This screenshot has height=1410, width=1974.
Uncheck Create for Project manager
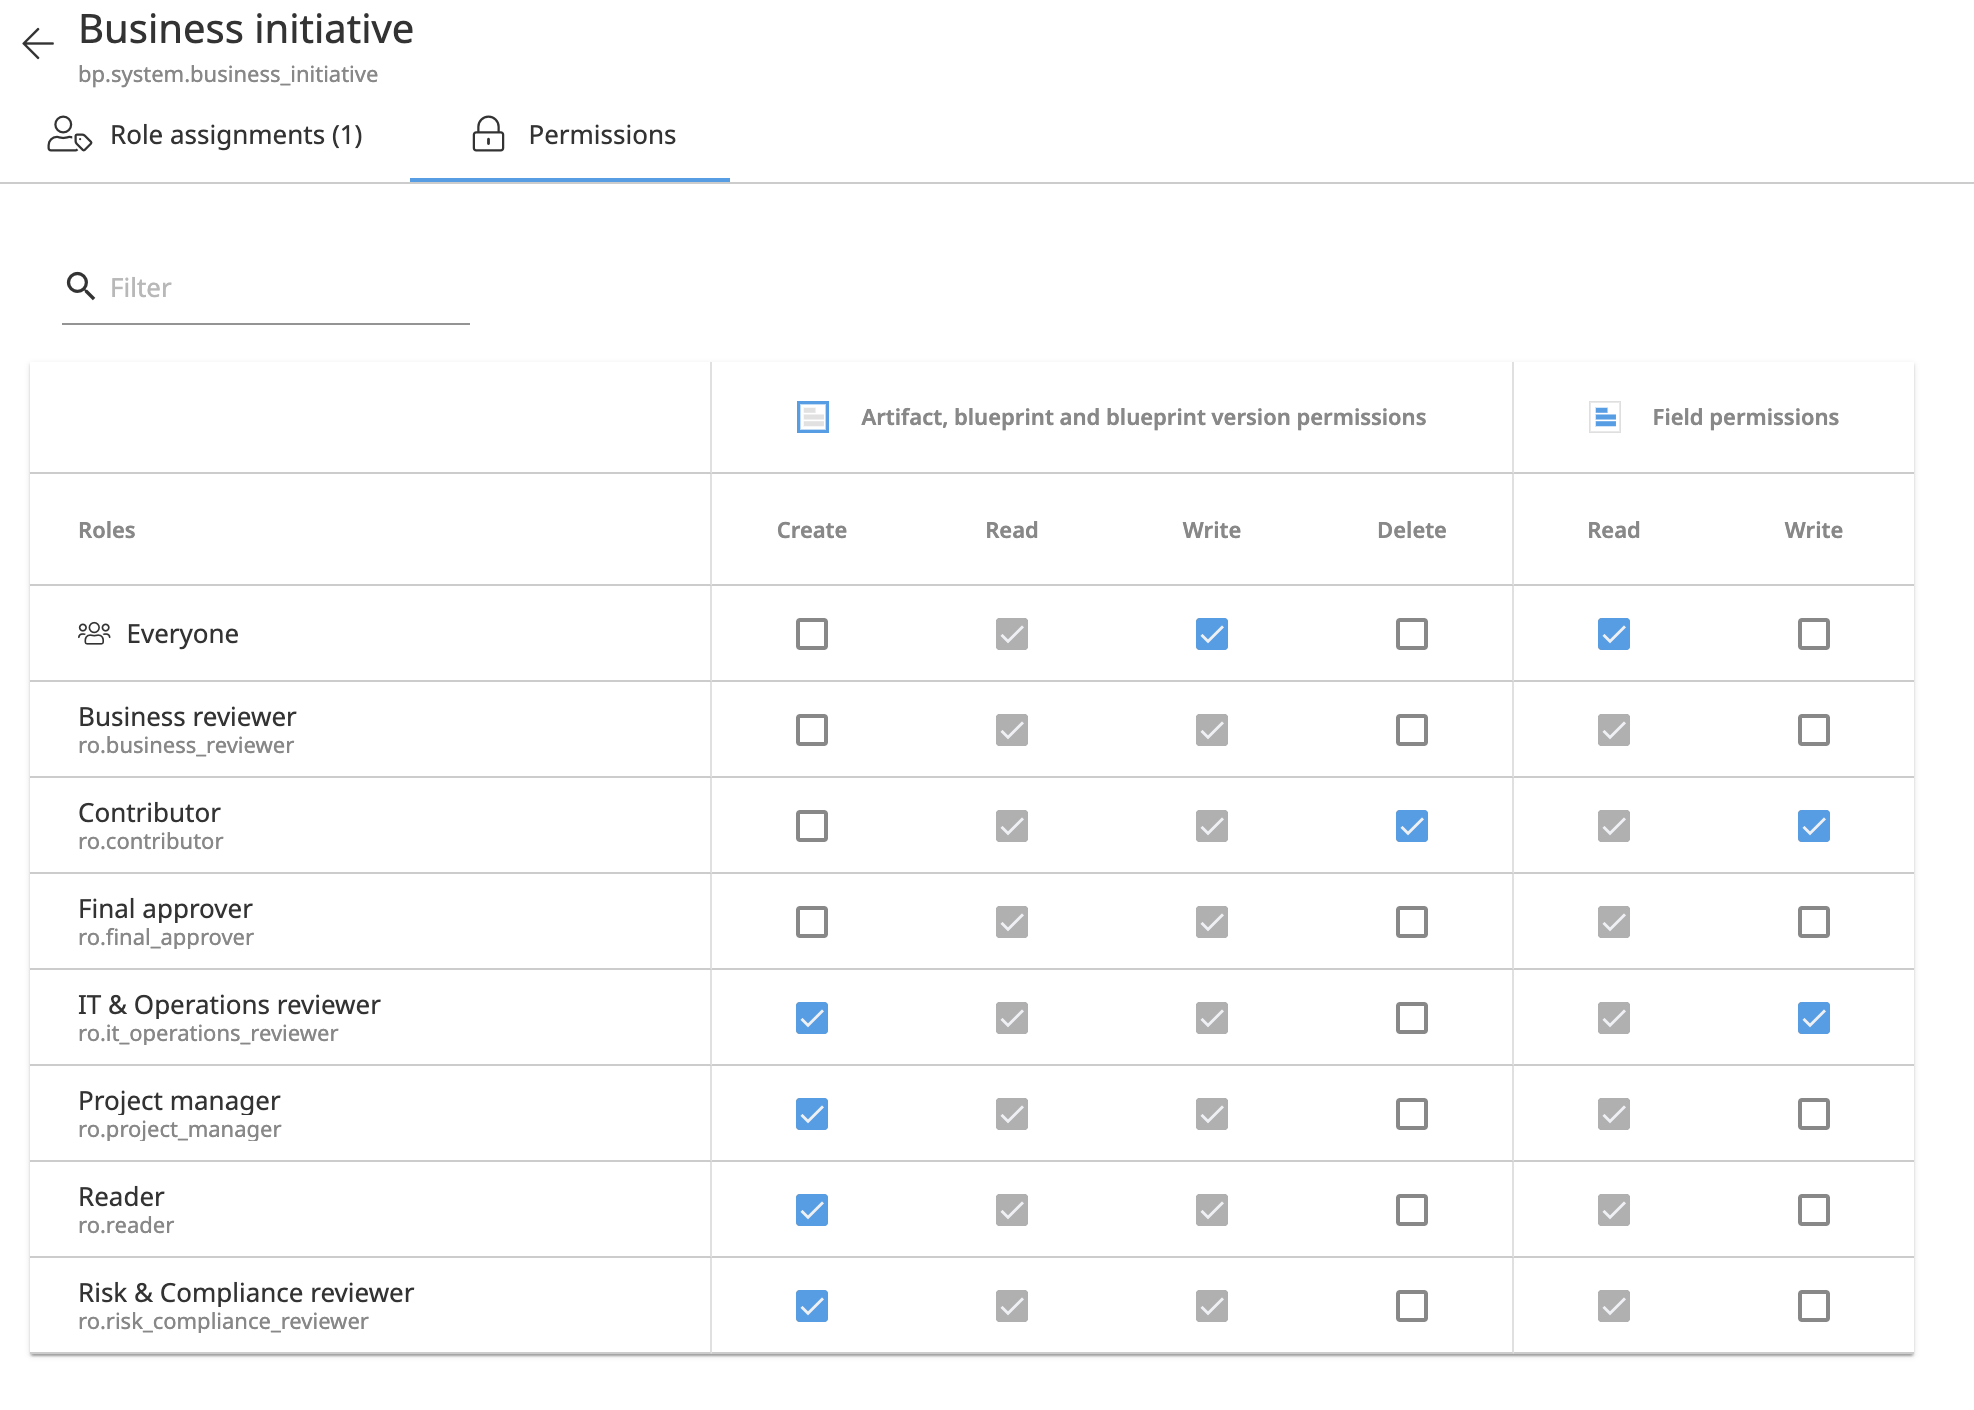click(812, 1114)
